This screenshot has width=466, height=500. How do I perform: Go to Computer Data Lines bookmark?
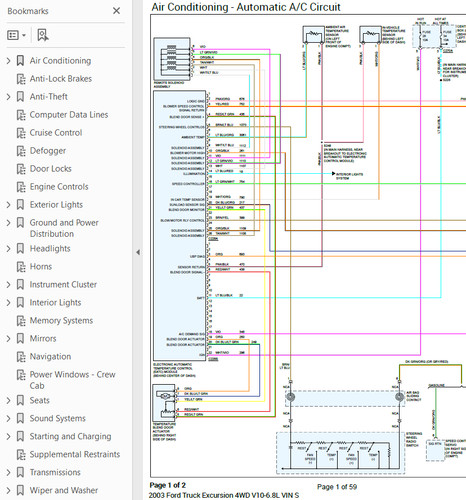coord(69,115)
